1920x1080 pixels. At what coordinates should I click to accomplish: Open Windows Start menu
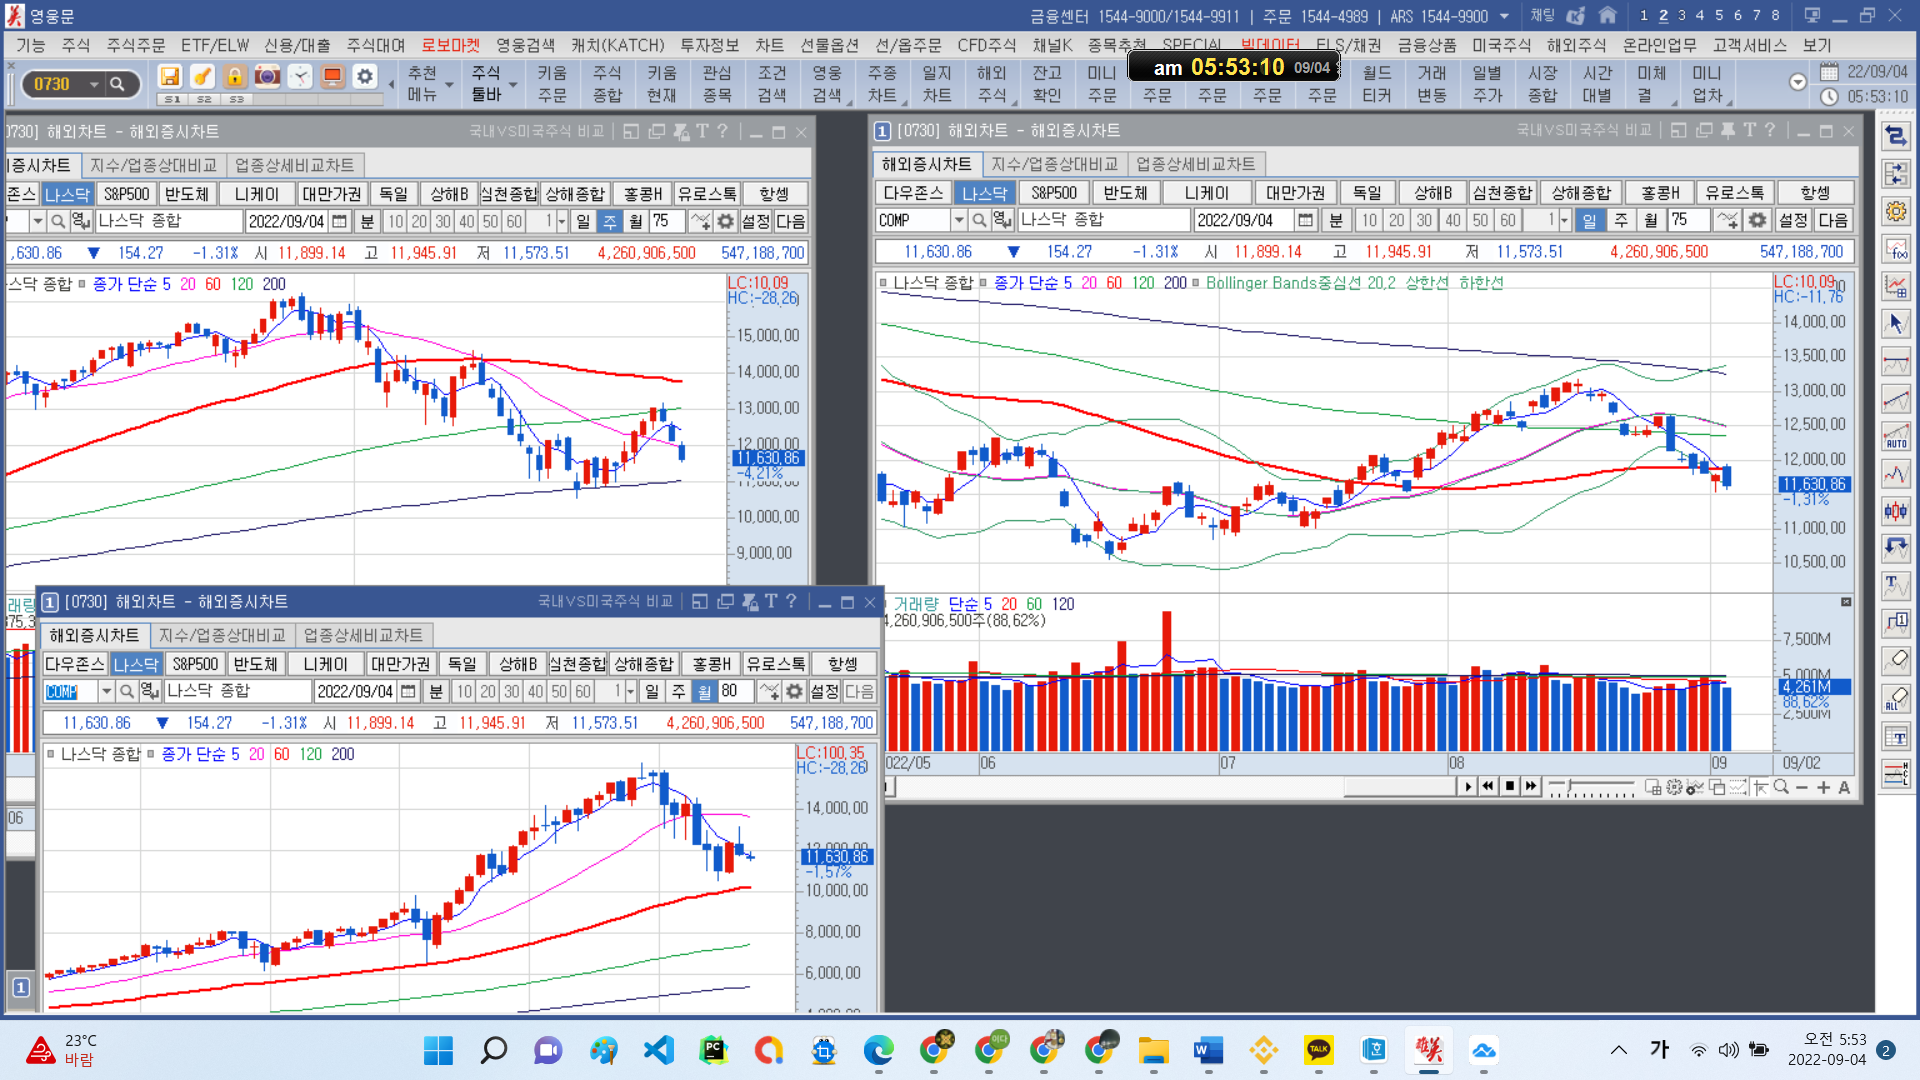pyautogui.click(x=438, y=1050)
